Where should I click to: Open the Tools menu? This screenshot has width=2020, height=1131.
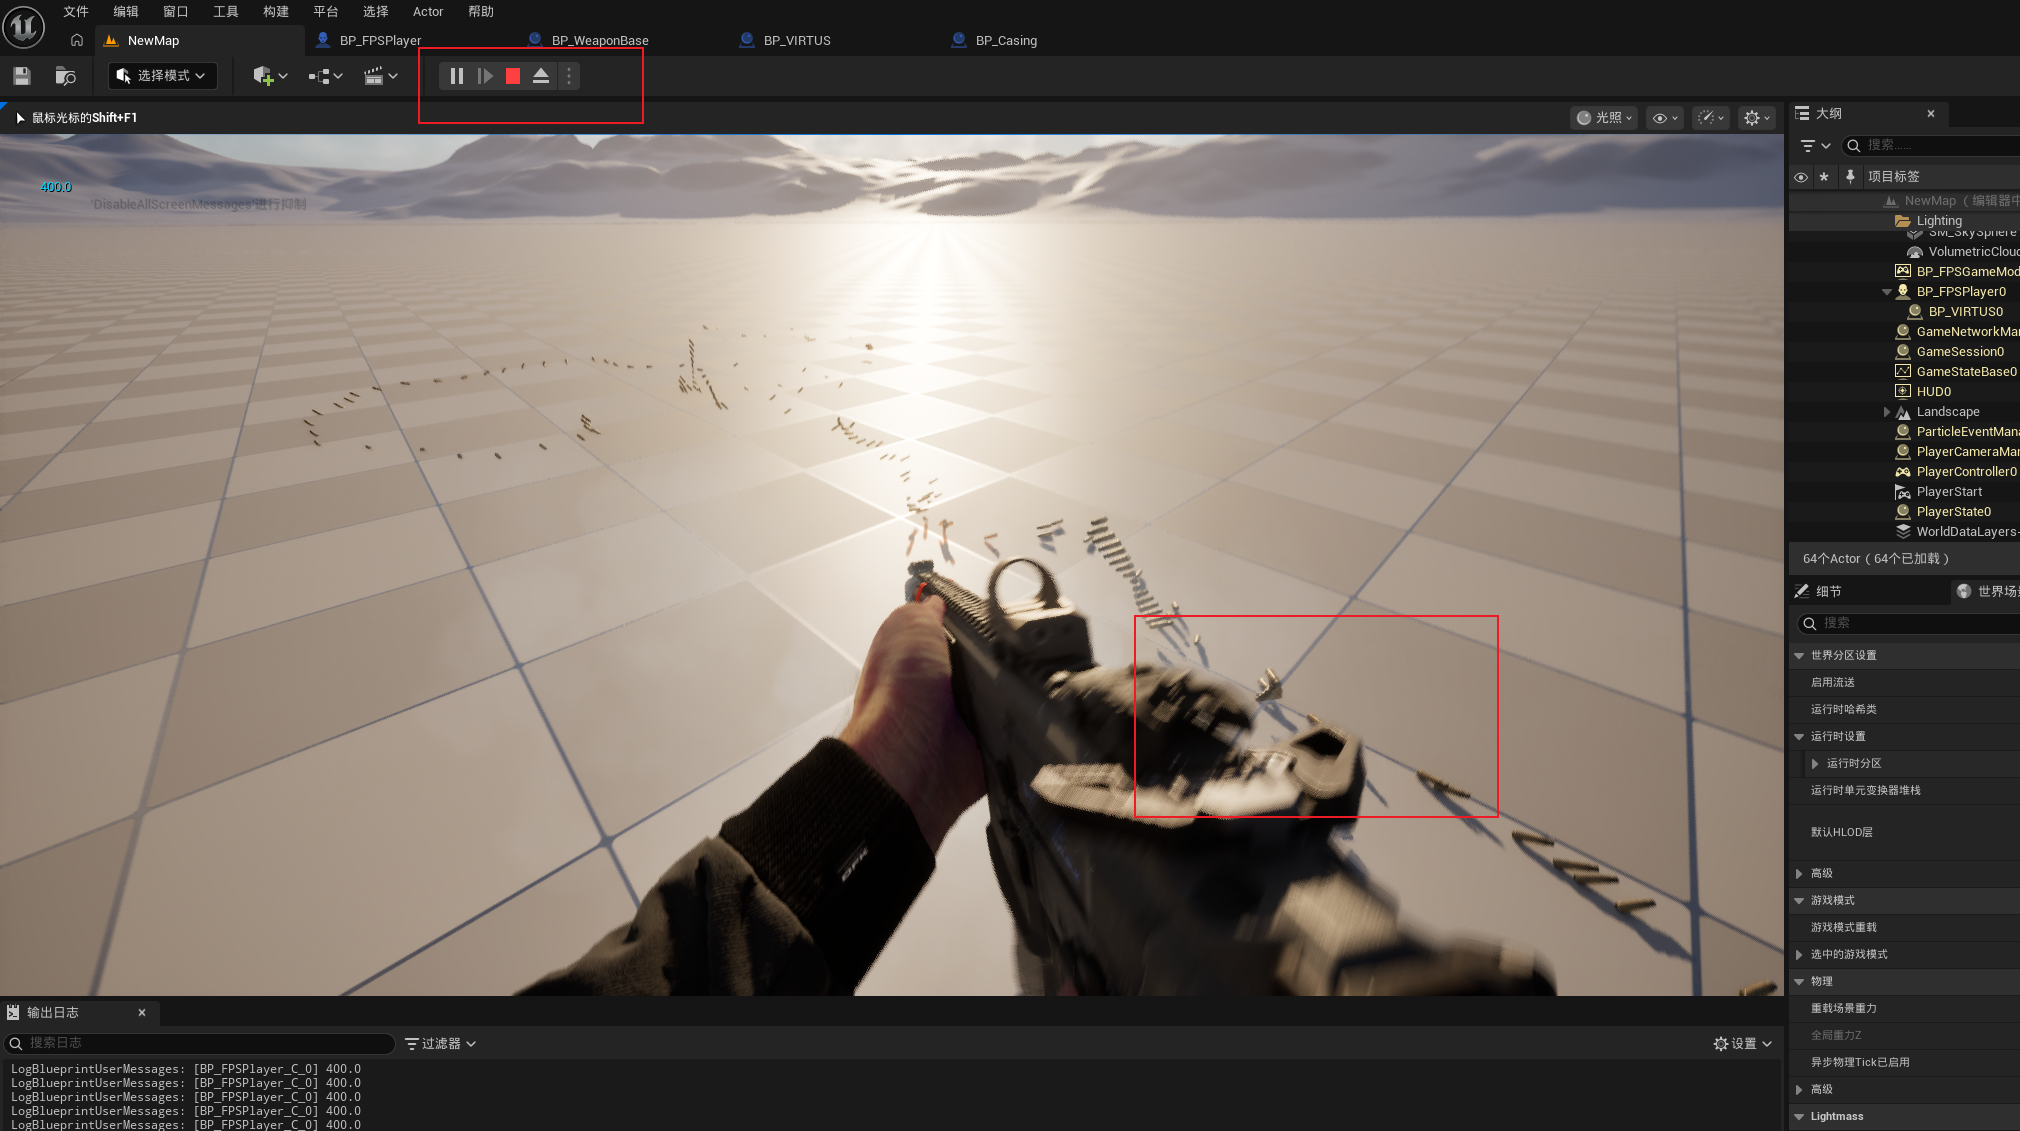tap(226, 12)
